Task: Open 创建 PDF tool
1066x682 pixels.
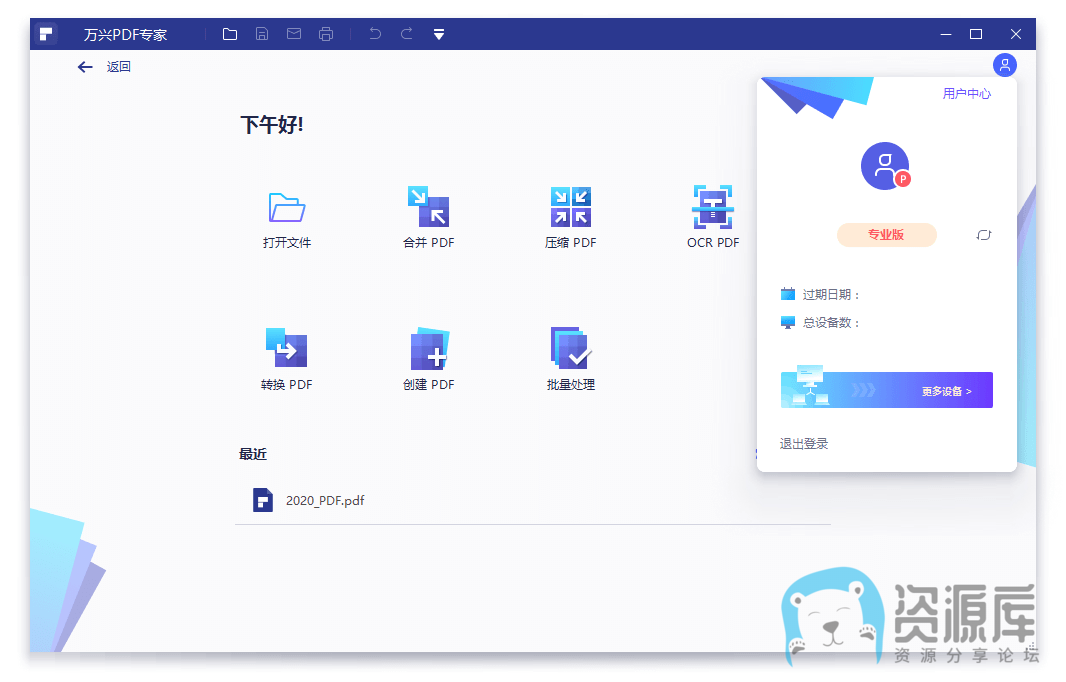Action: pyautogui.click(x=428, y=359)
